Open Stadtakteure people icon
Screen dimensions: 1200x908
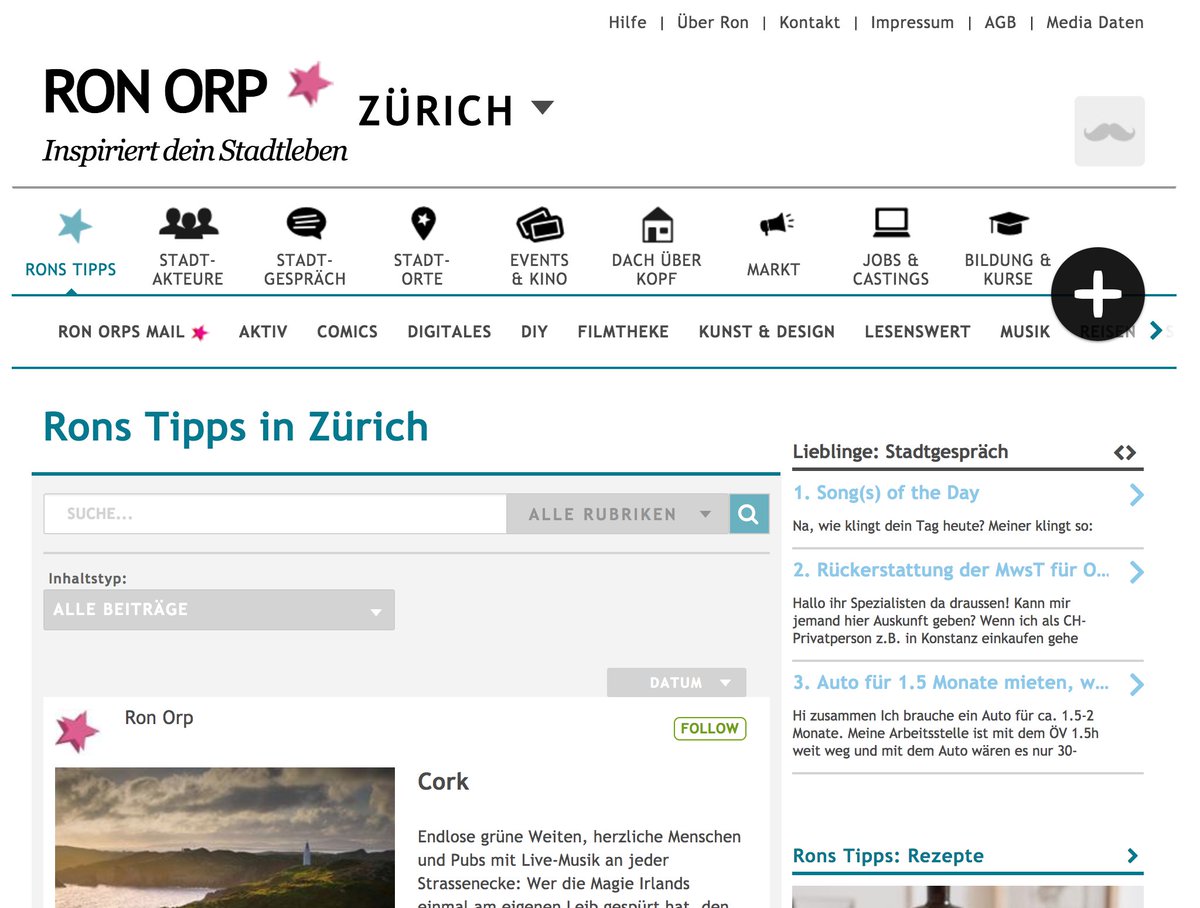[x=188, y=223]
